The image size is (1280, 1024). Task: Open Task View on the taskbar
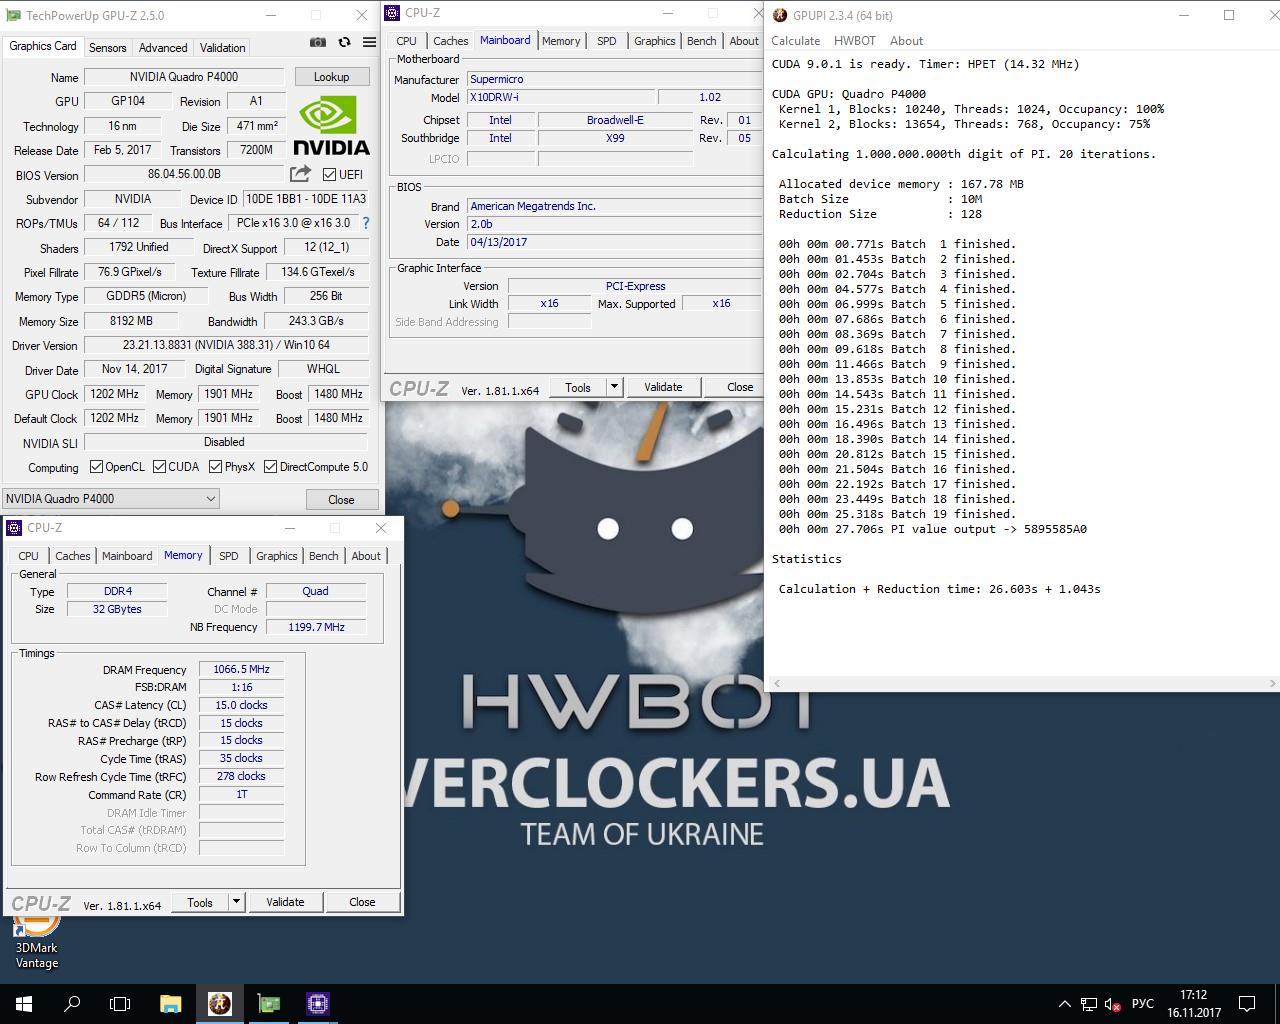(120, 1003)
